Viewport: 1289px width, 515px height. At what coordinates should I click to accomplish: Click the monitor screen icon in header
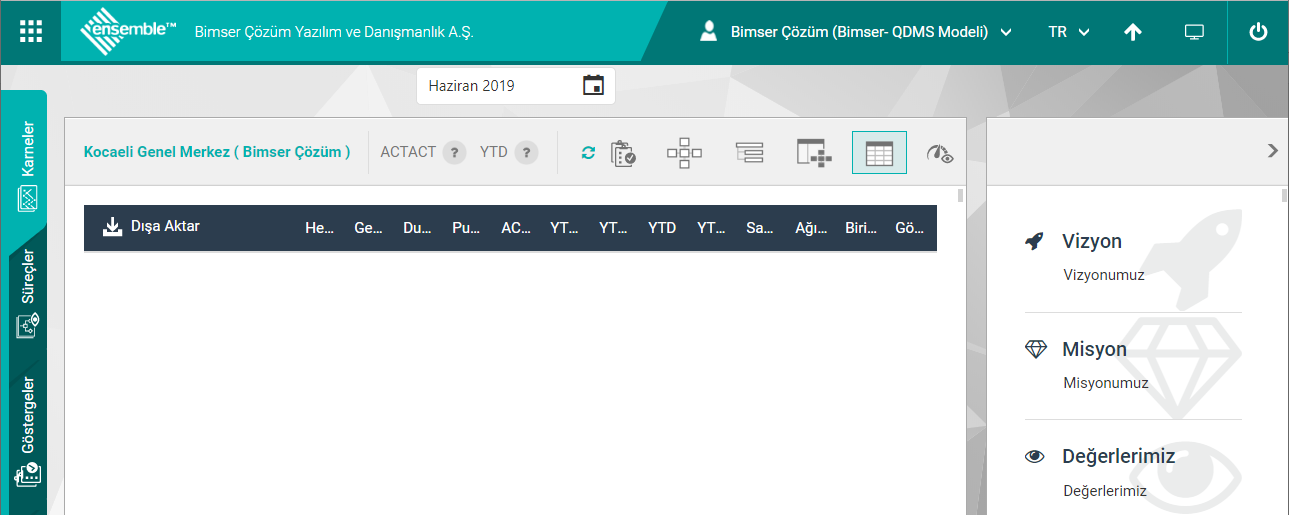tap(1193, 32)
